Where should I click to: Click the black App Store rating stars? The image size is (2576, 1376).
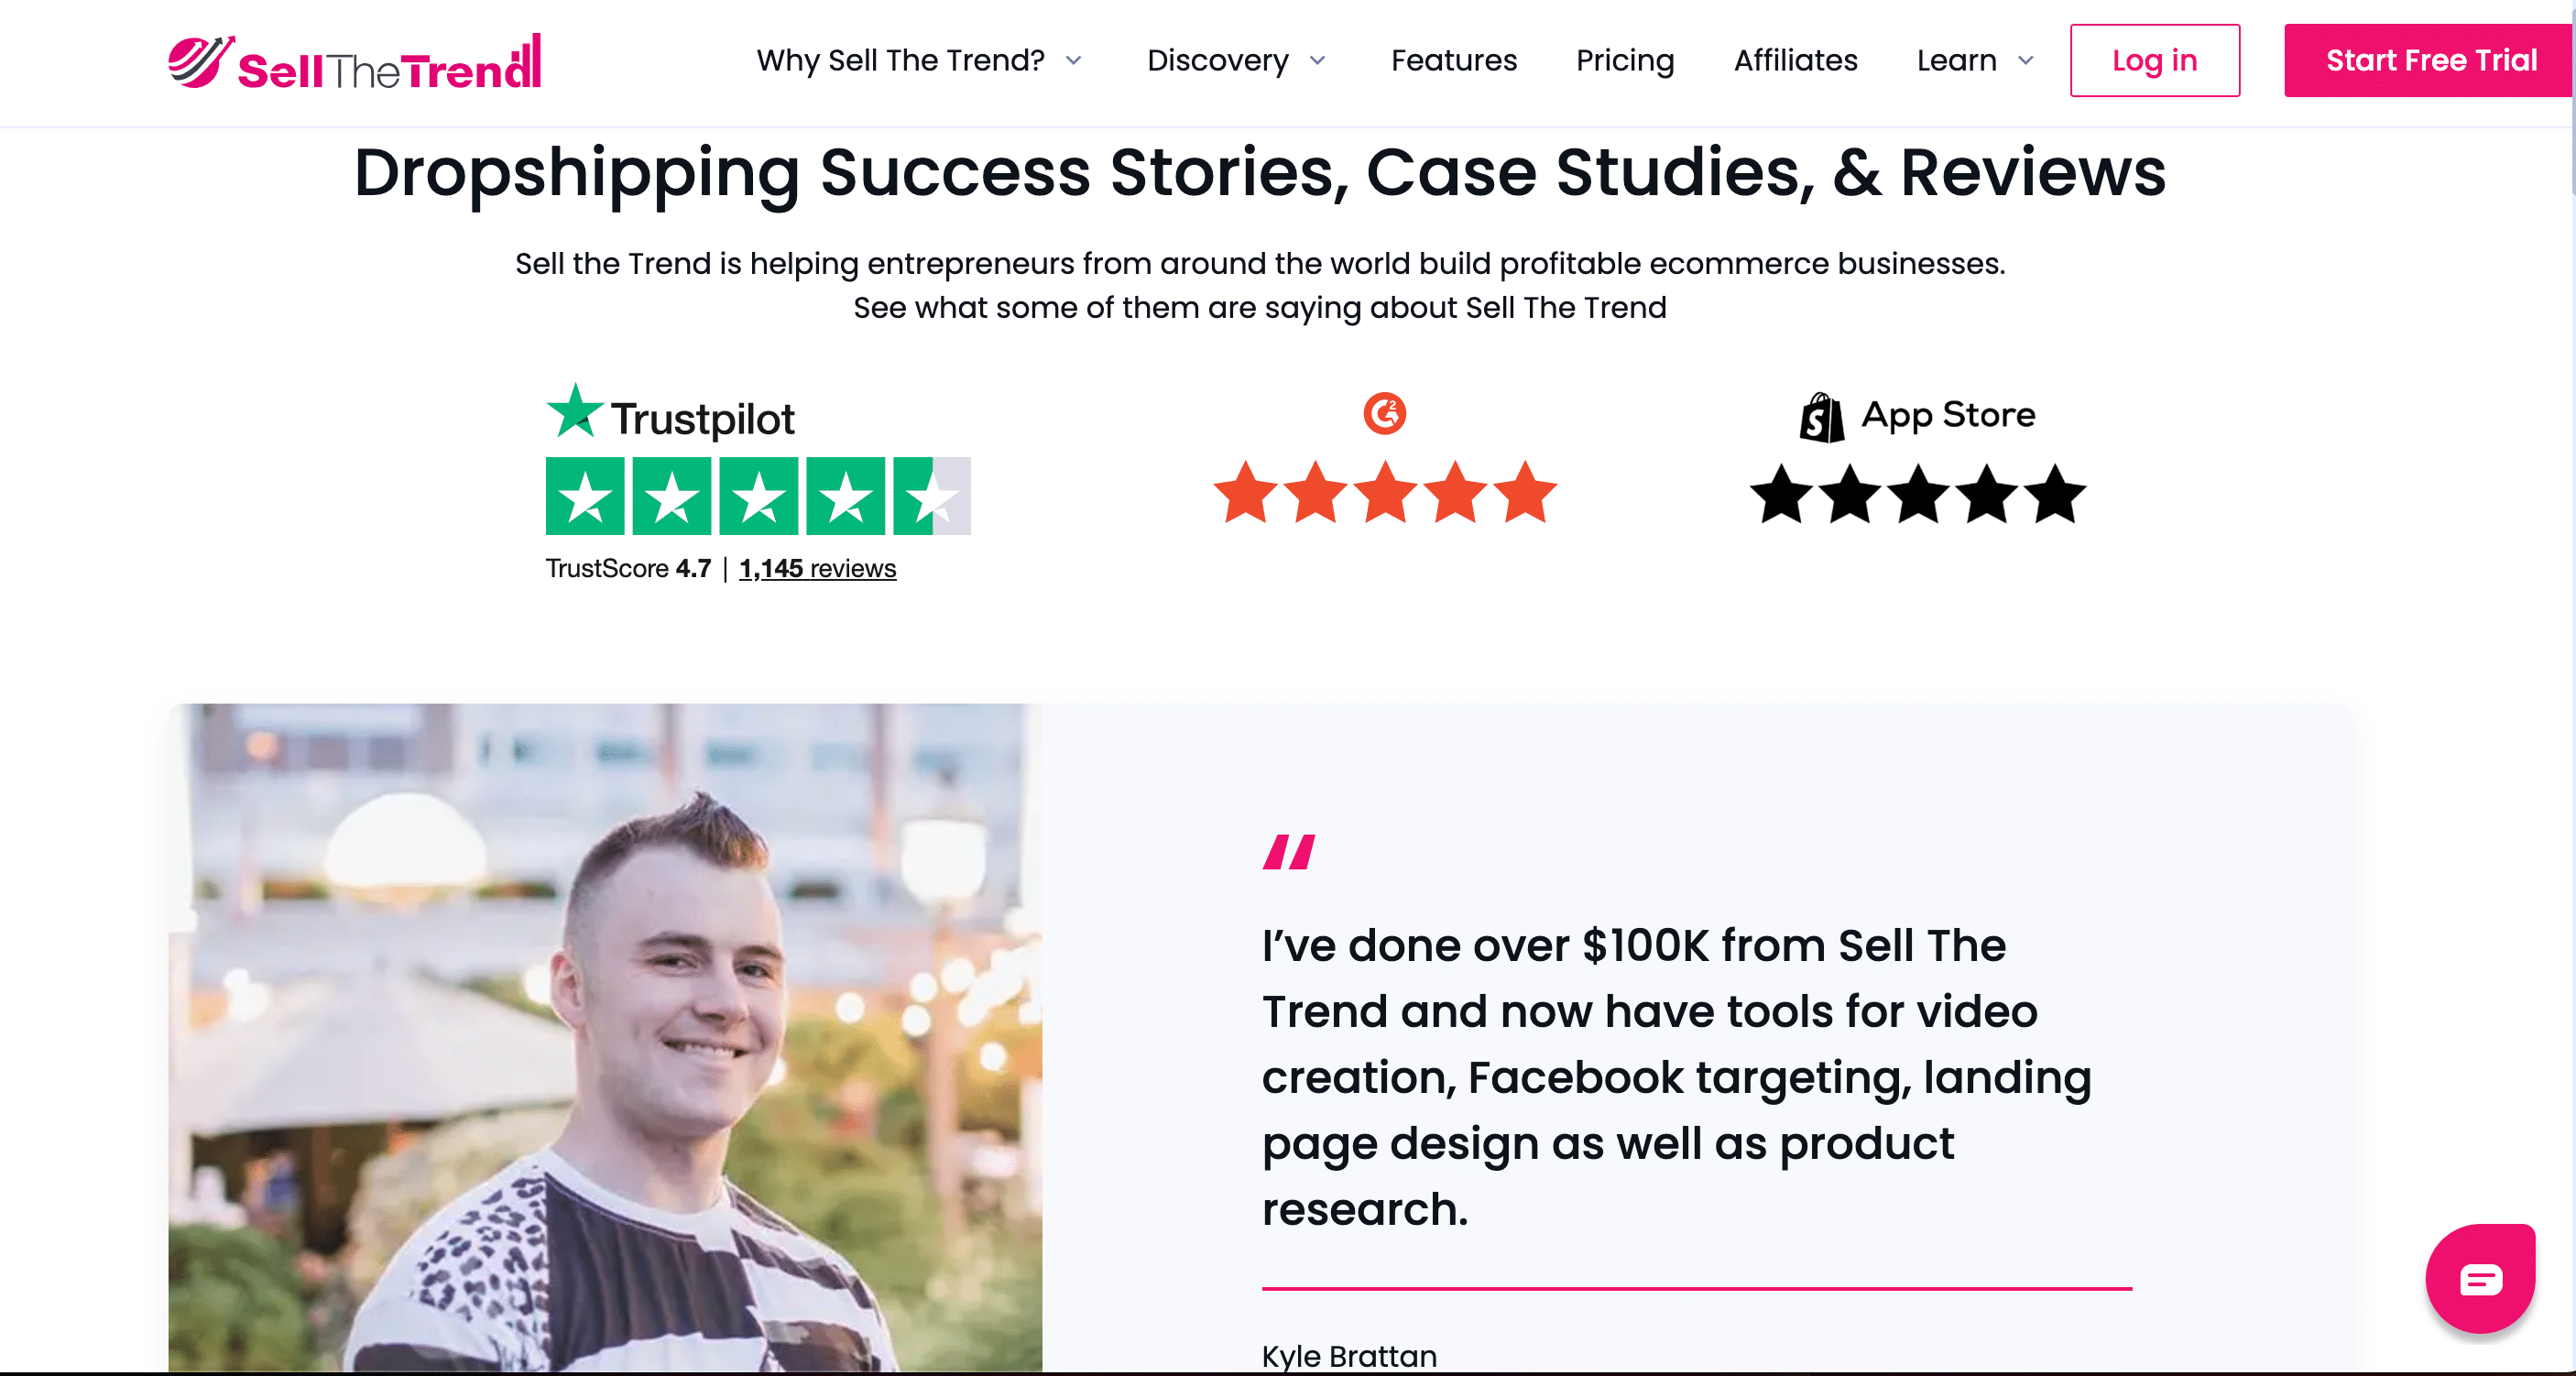tap(1917, 494)
